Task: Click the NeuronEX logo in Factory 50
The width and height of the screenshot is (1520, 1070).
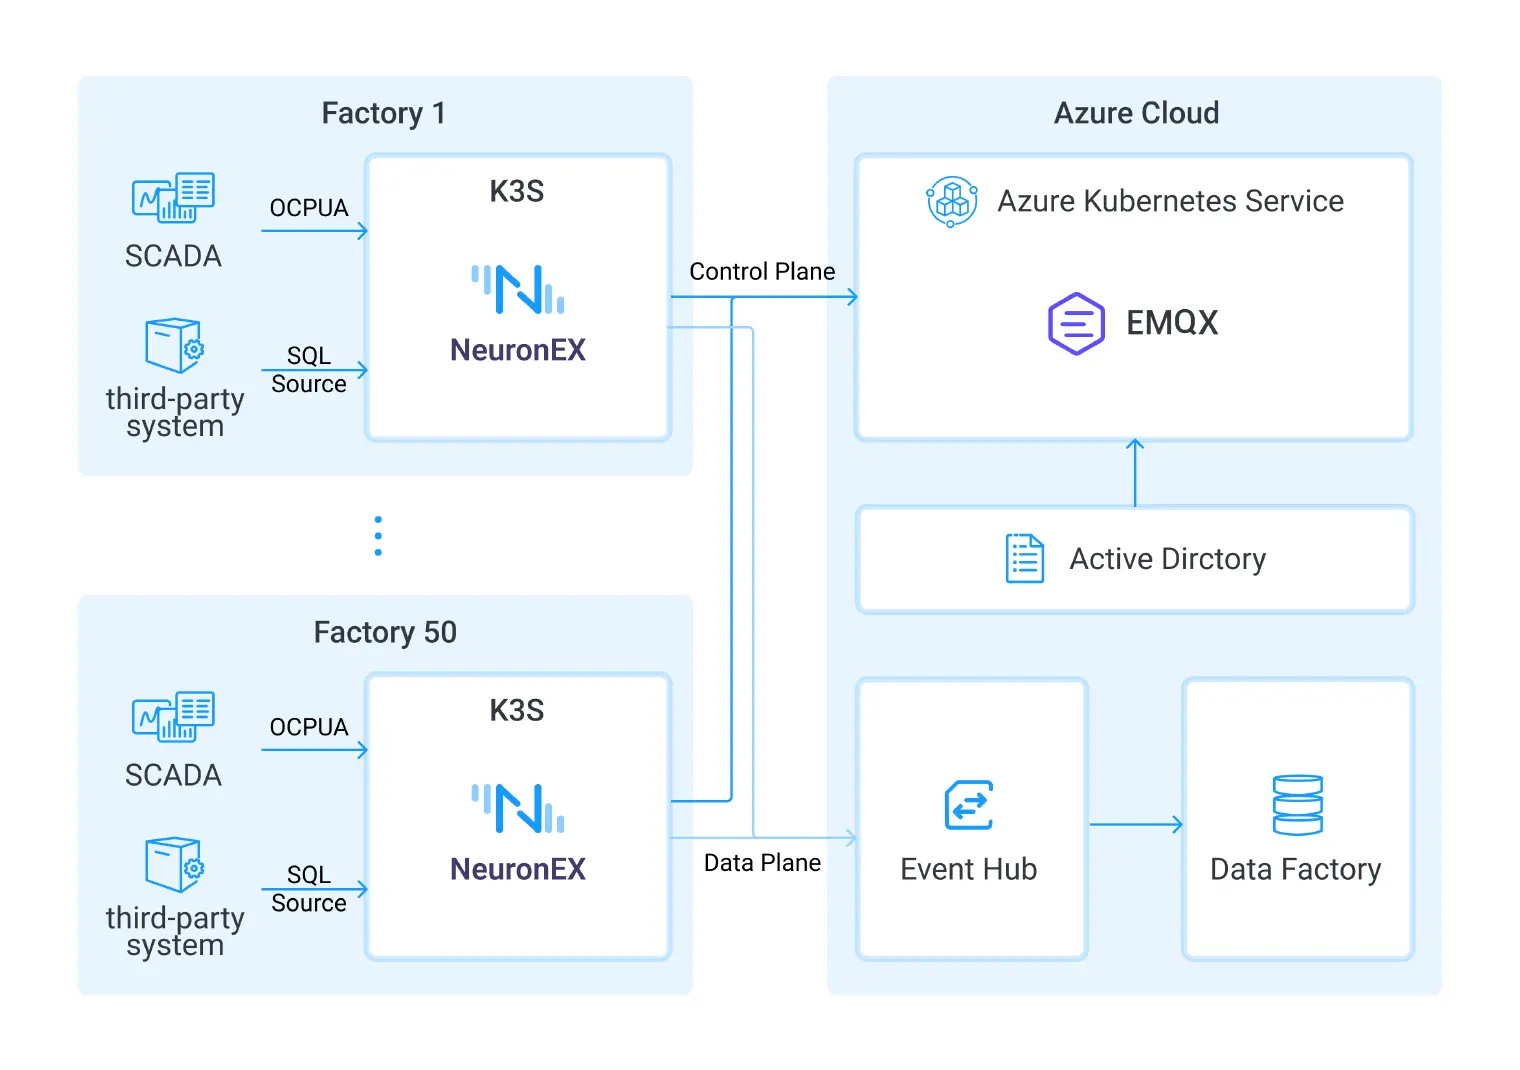Action: point(517,808)
